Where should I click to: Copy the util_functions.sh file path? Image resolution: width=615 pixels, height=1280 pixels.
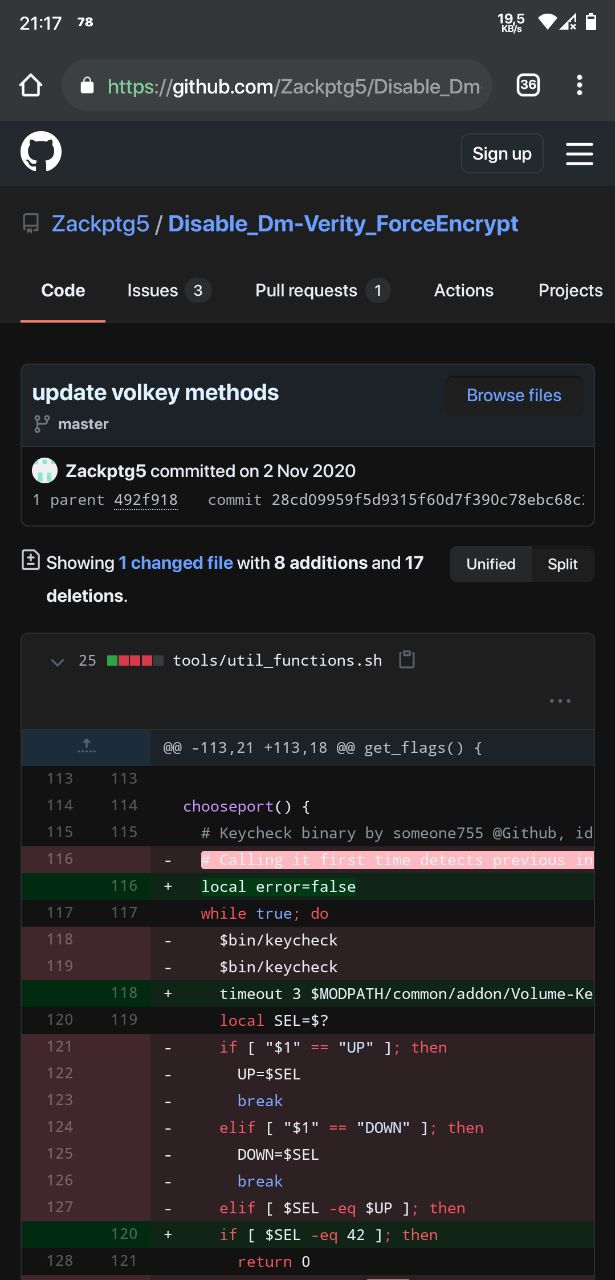click(x=406, y=660)
